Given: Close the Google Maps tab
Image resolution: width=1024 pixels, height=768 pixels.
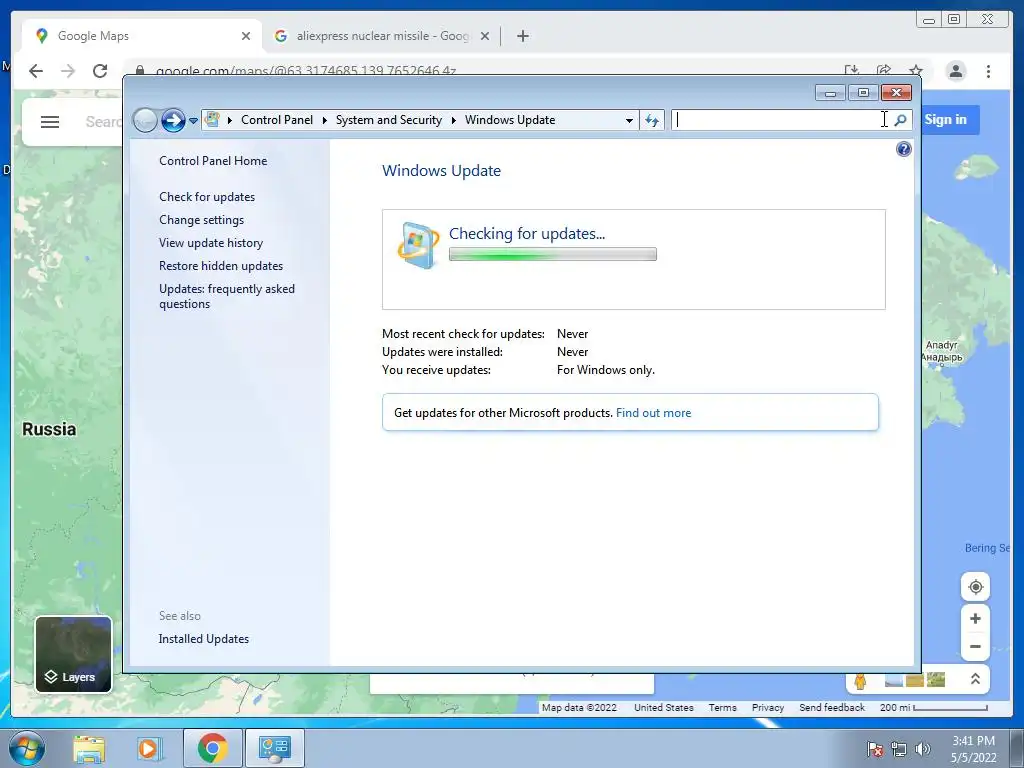Looking at the screenshot, I should [x=246, y=36].
